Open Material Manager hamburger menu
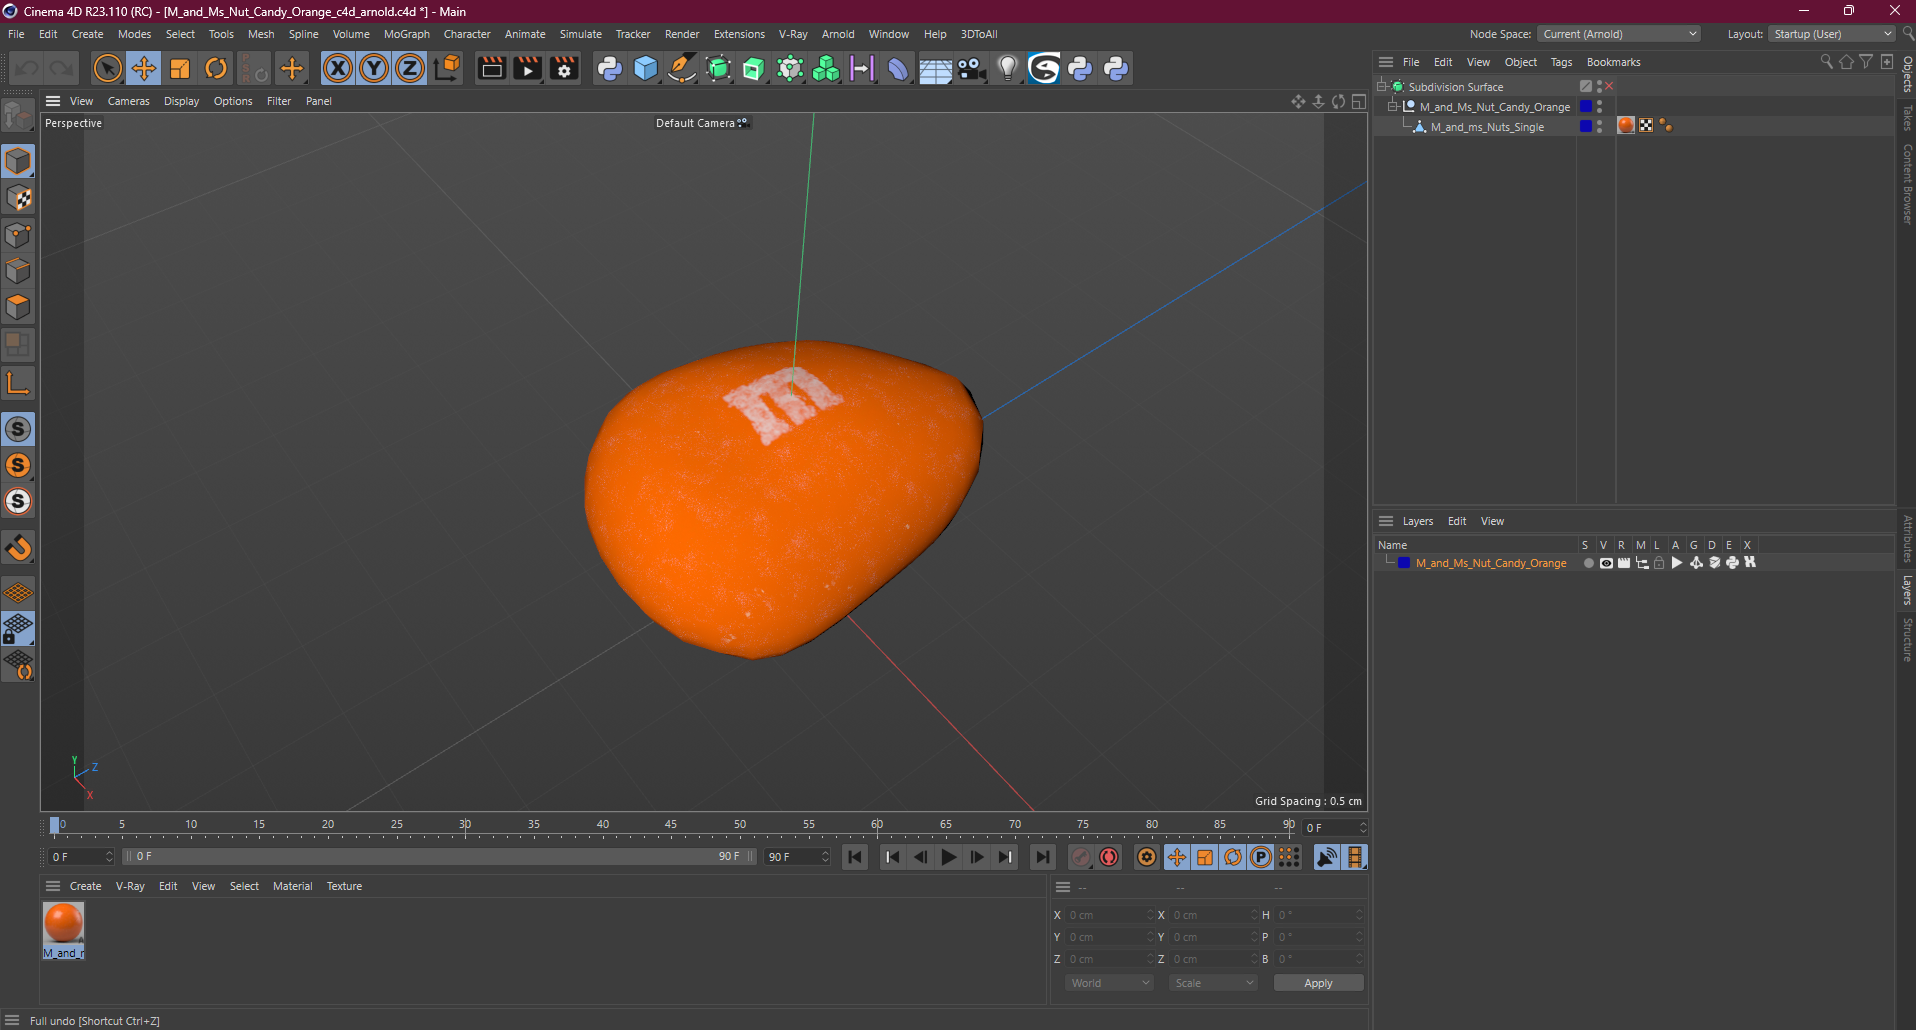The width and height of the screenshot is (1916, 1030). (53, 886)
